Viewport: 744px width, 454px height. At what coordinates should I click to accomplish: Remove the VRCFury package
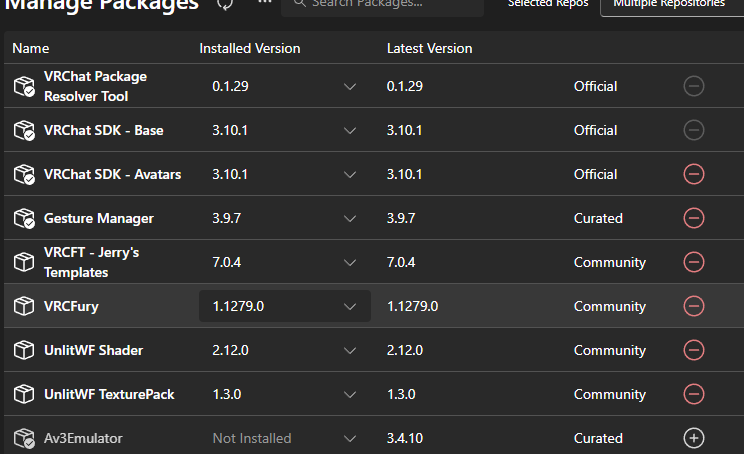693,306
